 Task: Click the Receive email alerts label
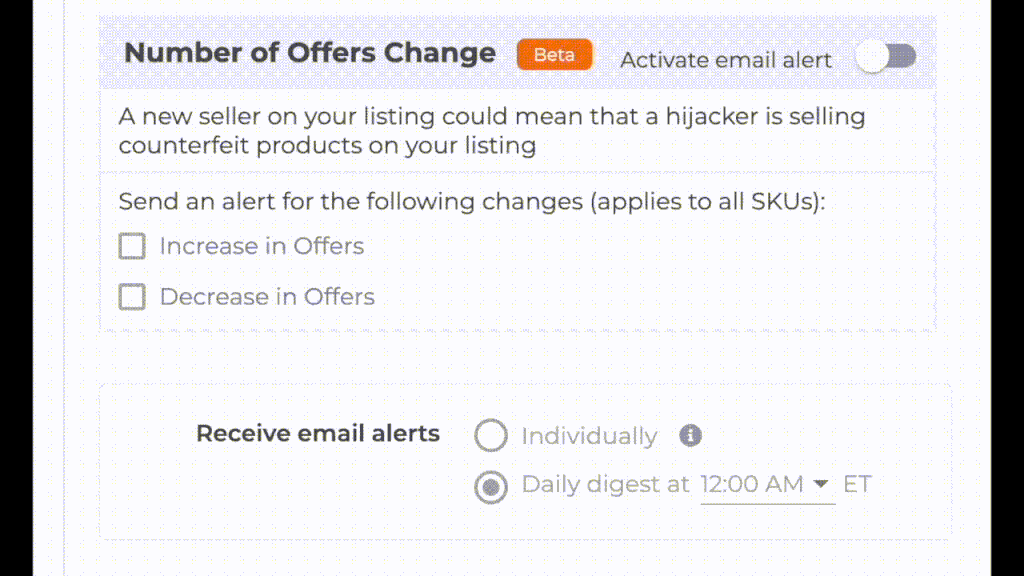coord(318,433)
